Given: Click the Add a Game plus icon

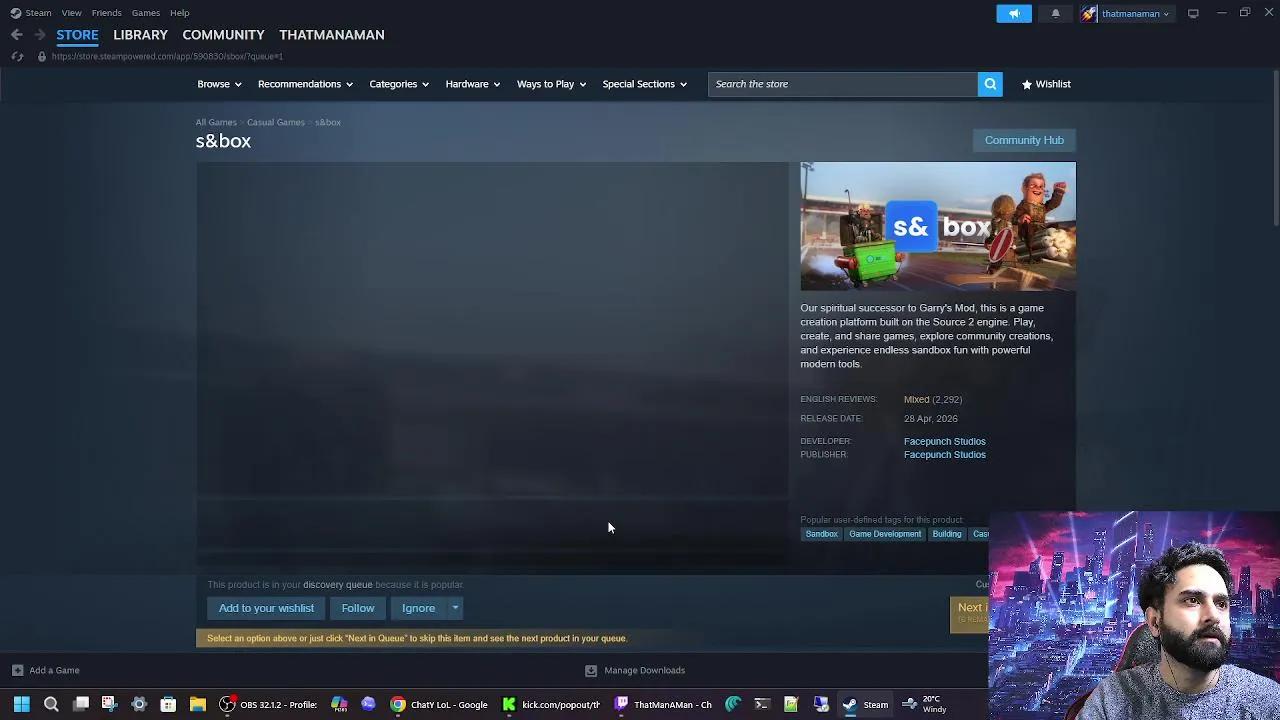Looking at the screenshot, I should point(17,670).
